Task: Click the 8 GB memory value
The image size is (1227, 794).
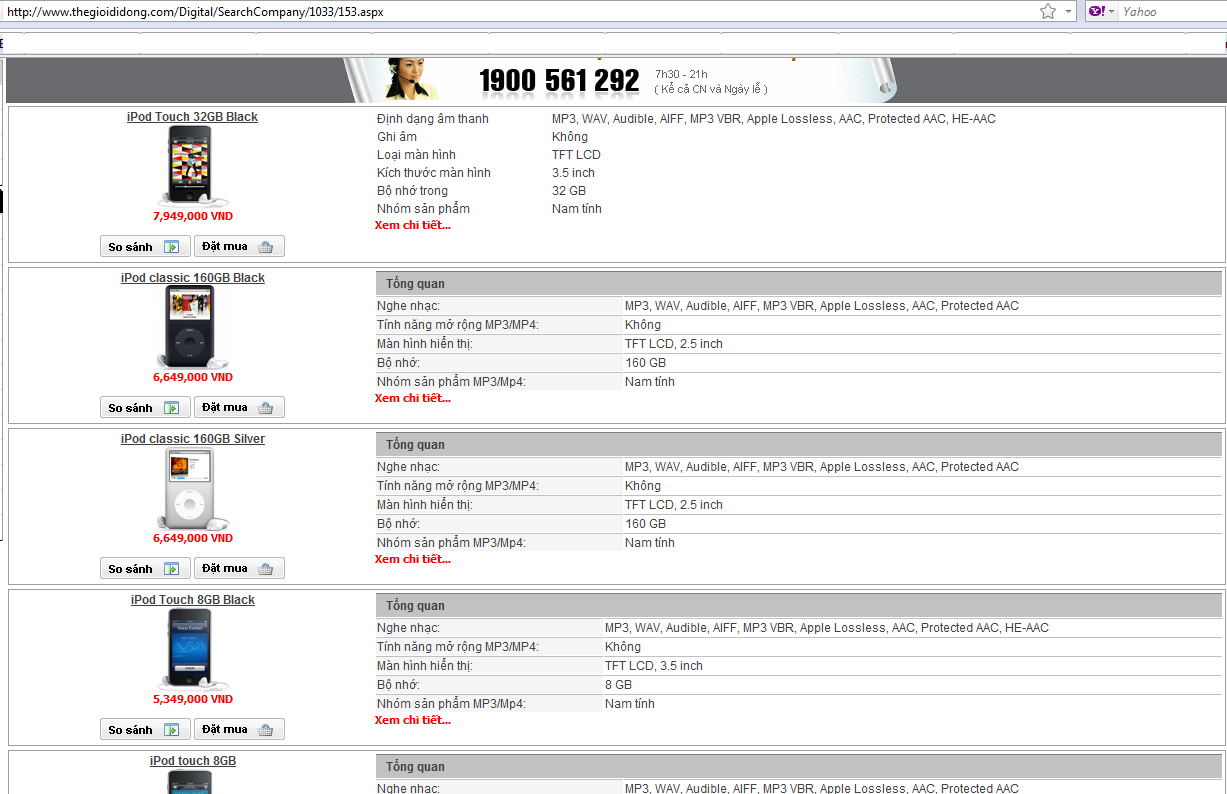Action: click(x=618, y=685)
